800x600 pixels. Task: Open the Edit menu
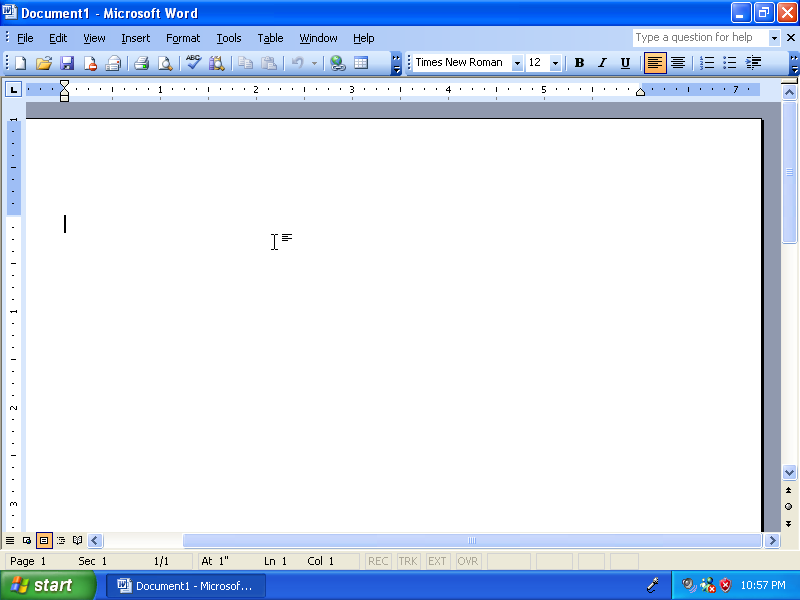(58, 38)
